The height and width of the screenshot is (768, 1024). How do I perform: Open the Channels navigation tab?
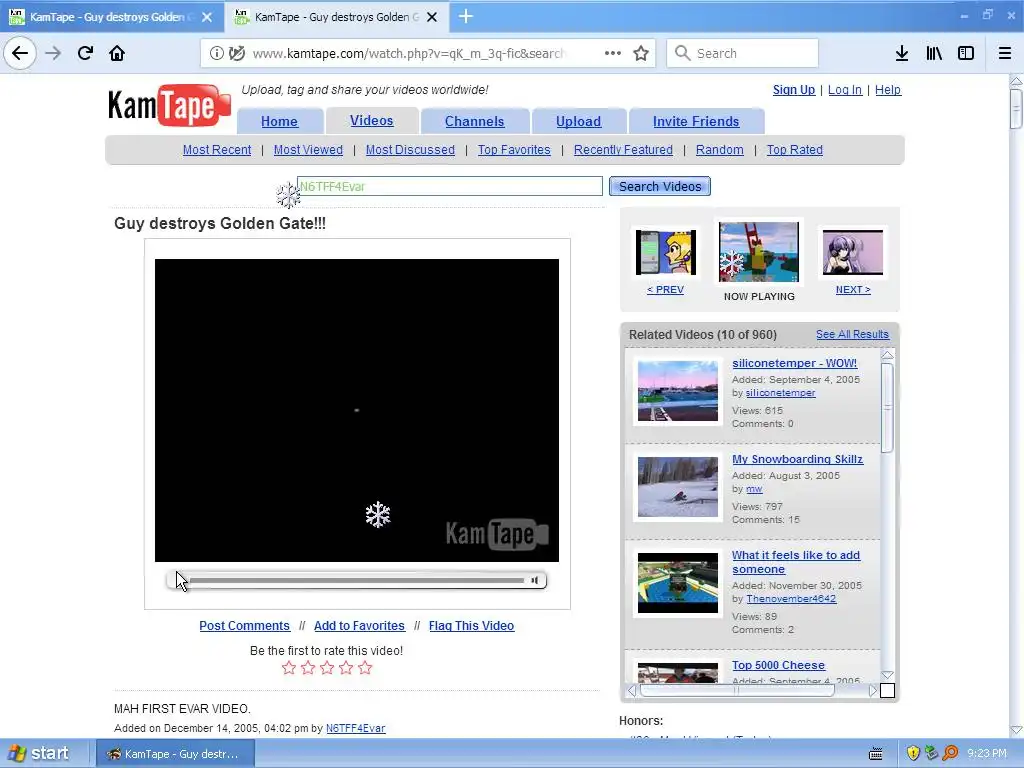(x=475, y=121)
